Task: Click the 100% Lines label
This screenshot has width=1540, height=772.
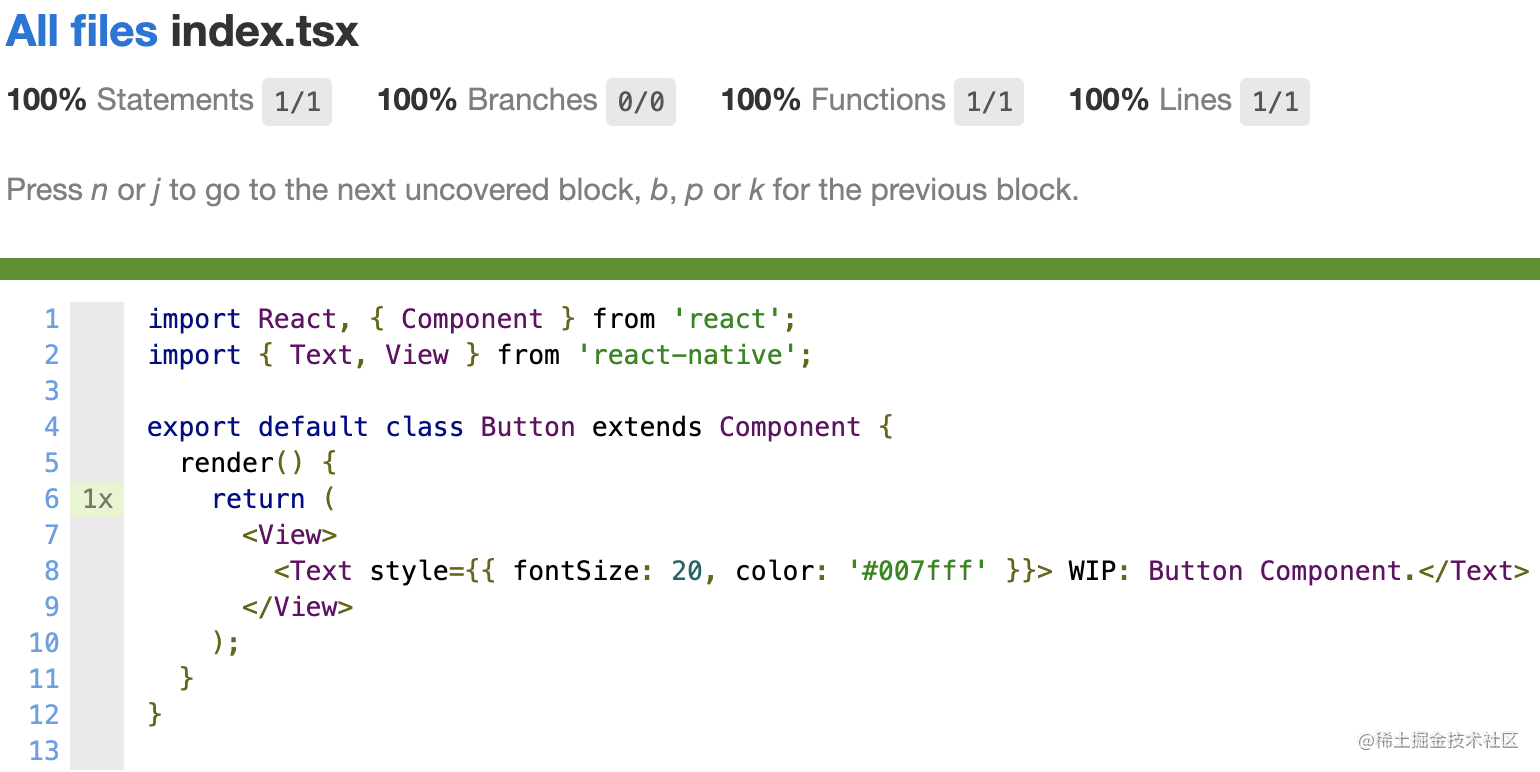Action: (1150, 100)
